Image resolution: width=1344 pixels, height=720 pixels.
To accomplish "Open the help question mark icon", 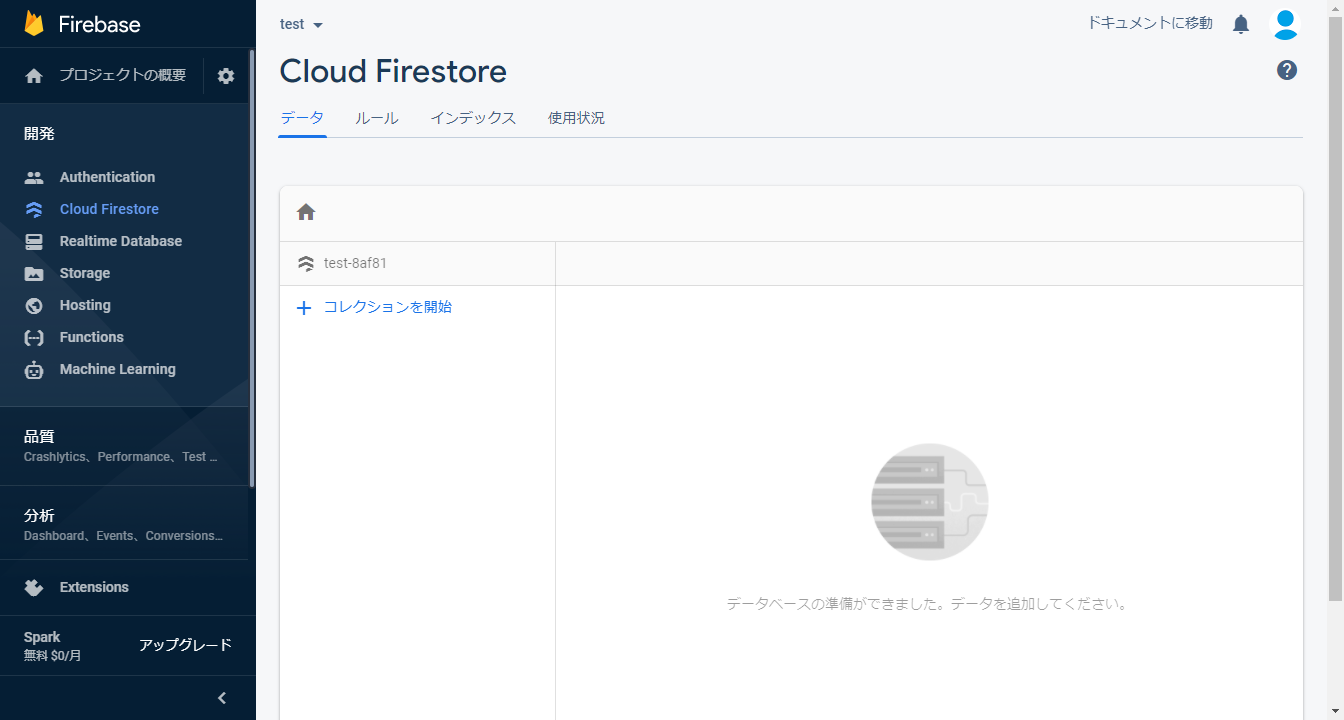I will pos(1287,70).
